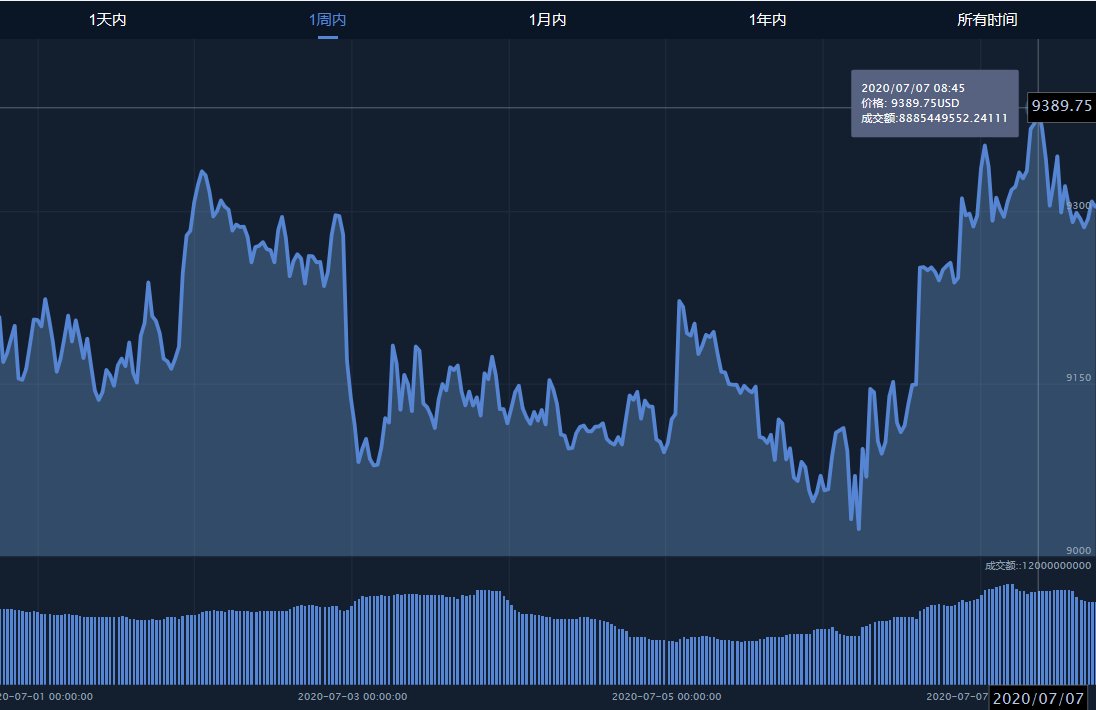Click the 成交额::12000000000 volume axis label

click(x=1038, y=565)
